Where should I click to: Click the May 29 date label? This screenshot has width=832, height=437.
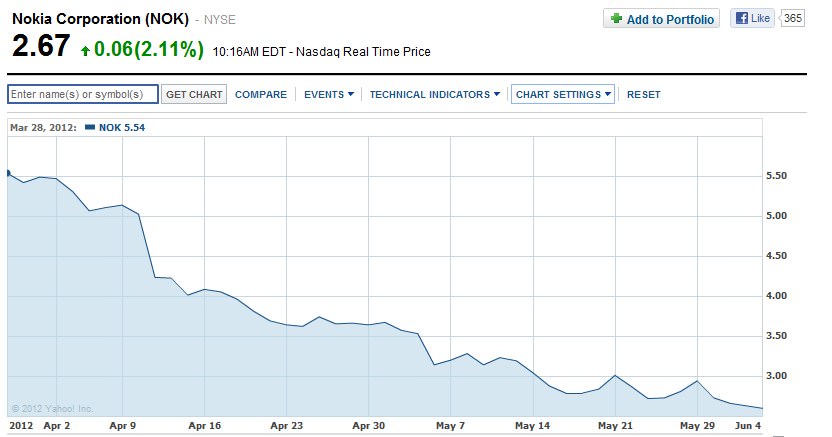tap(697, 425)
